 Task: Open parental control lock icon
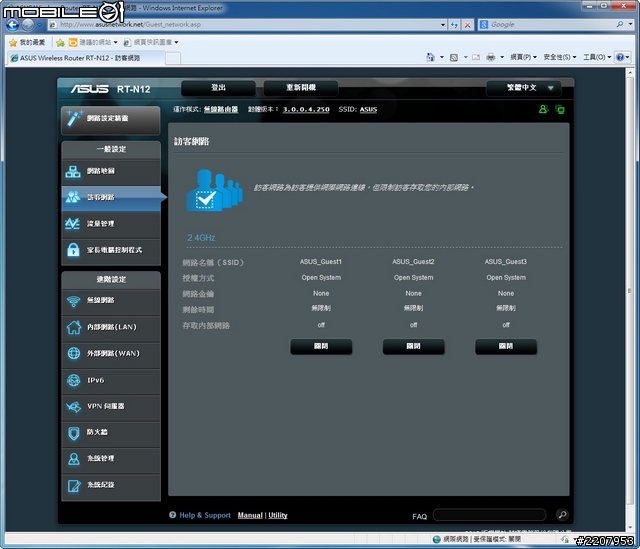(73, 250)
